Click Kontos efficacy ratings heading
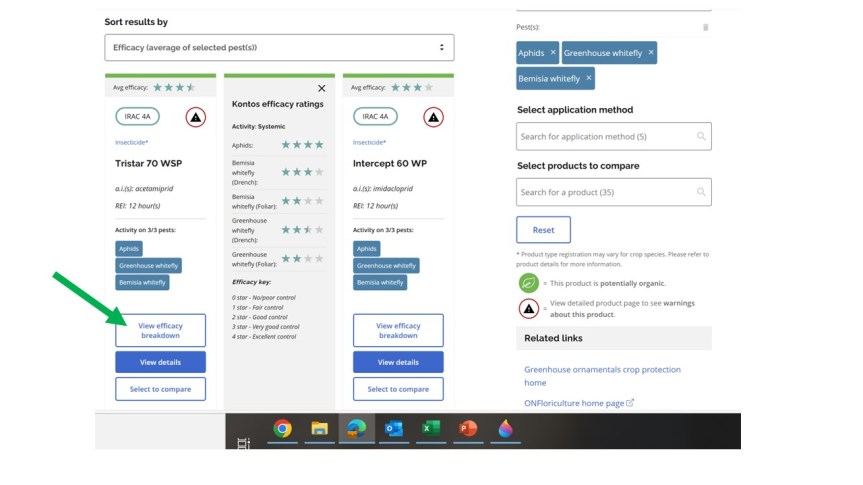 click(x=277, y=104)
